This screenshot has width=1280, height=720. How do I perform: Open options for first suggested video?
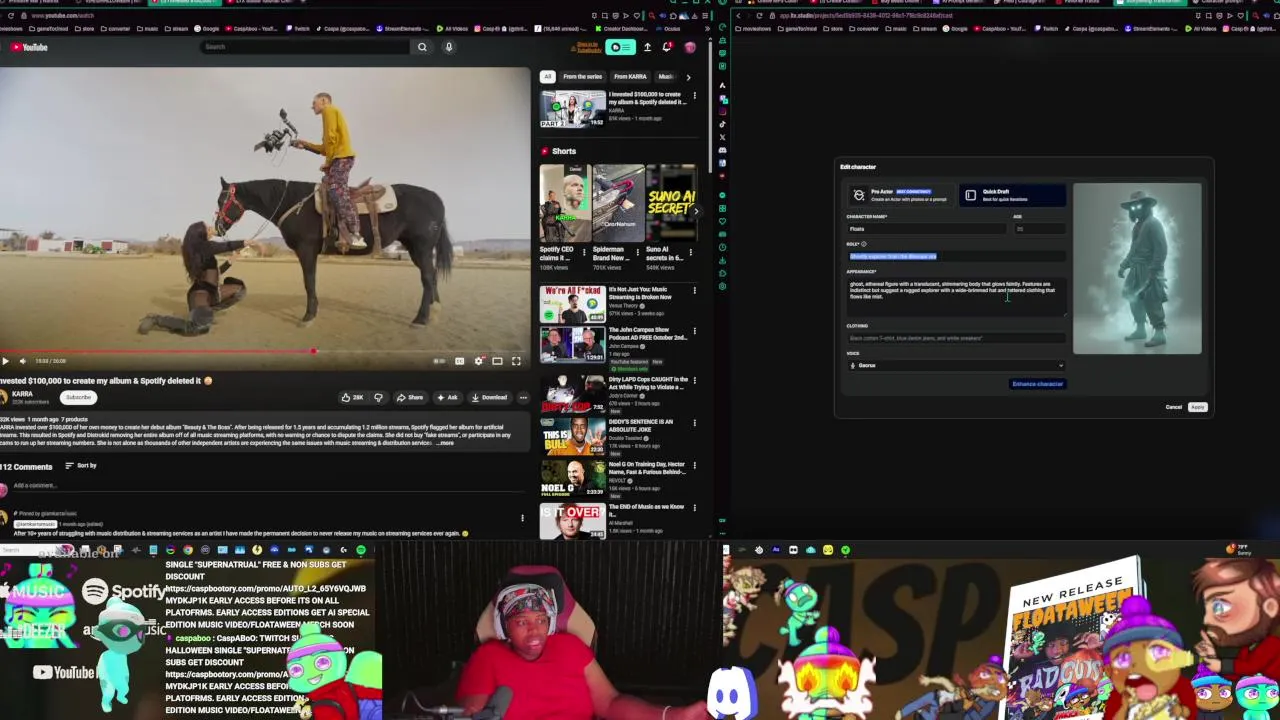(694, 97)
